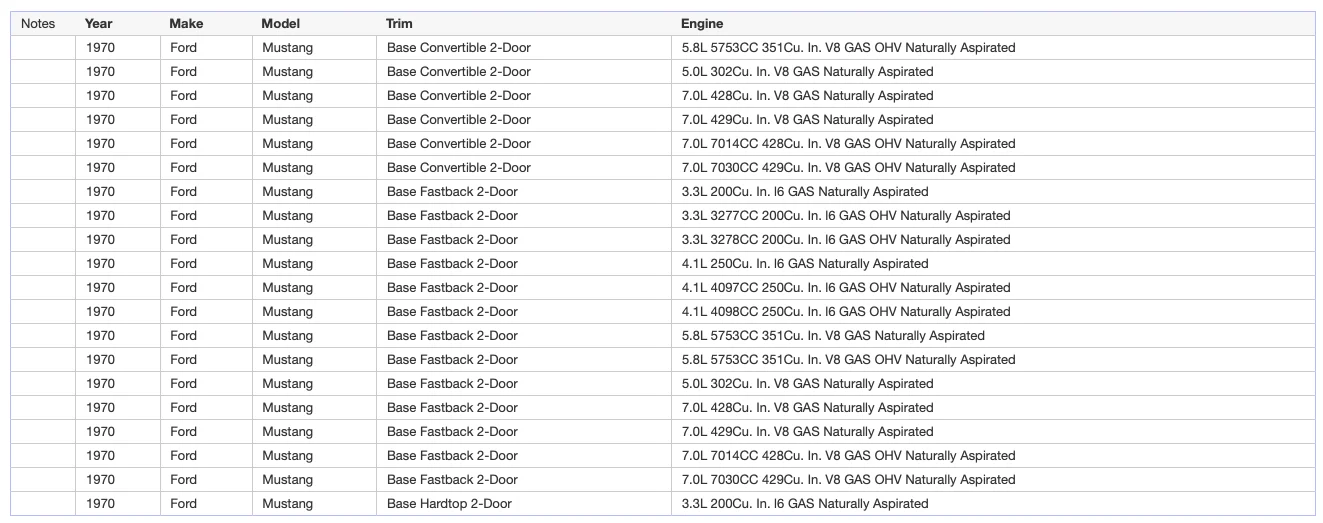Select the Year column header
This screenshot has width=1323, height=523.
(x=98, y=23)
